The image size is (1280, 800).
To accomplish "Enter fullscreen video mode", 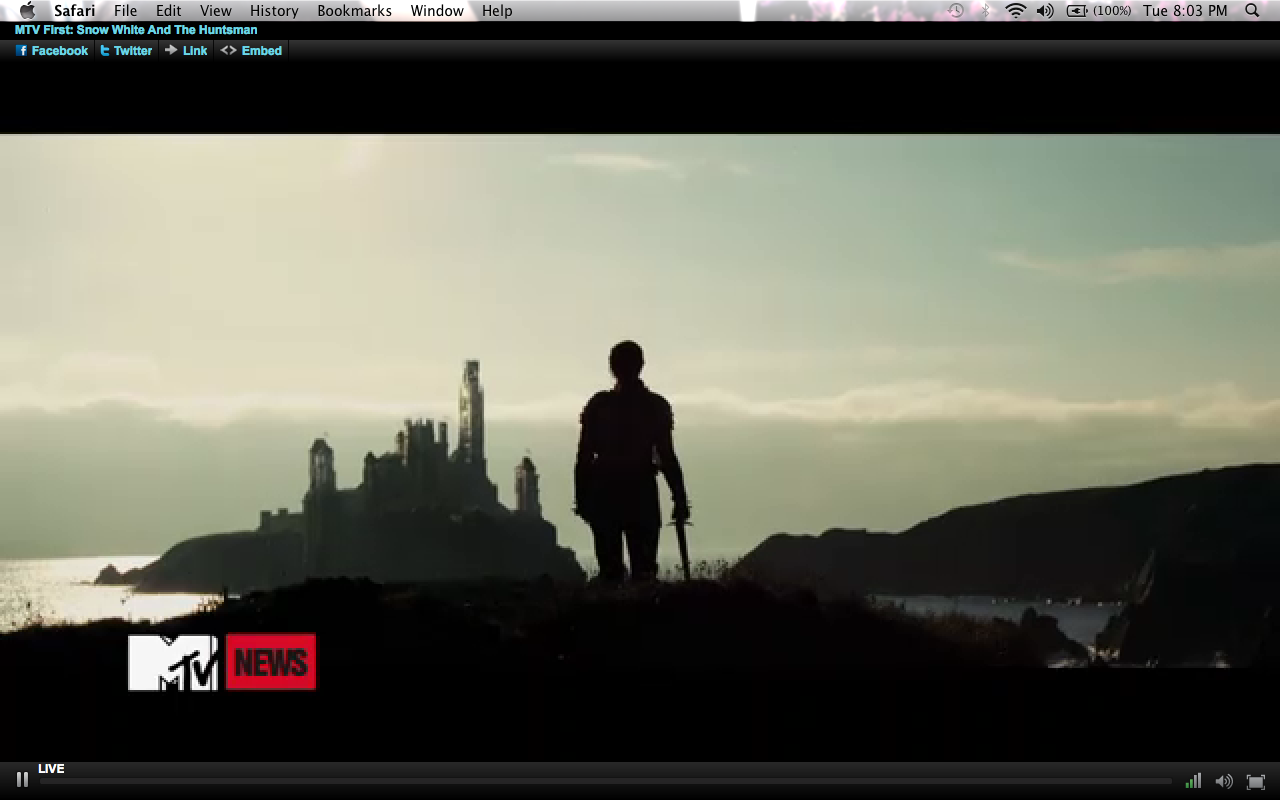I will [1255, 781].
